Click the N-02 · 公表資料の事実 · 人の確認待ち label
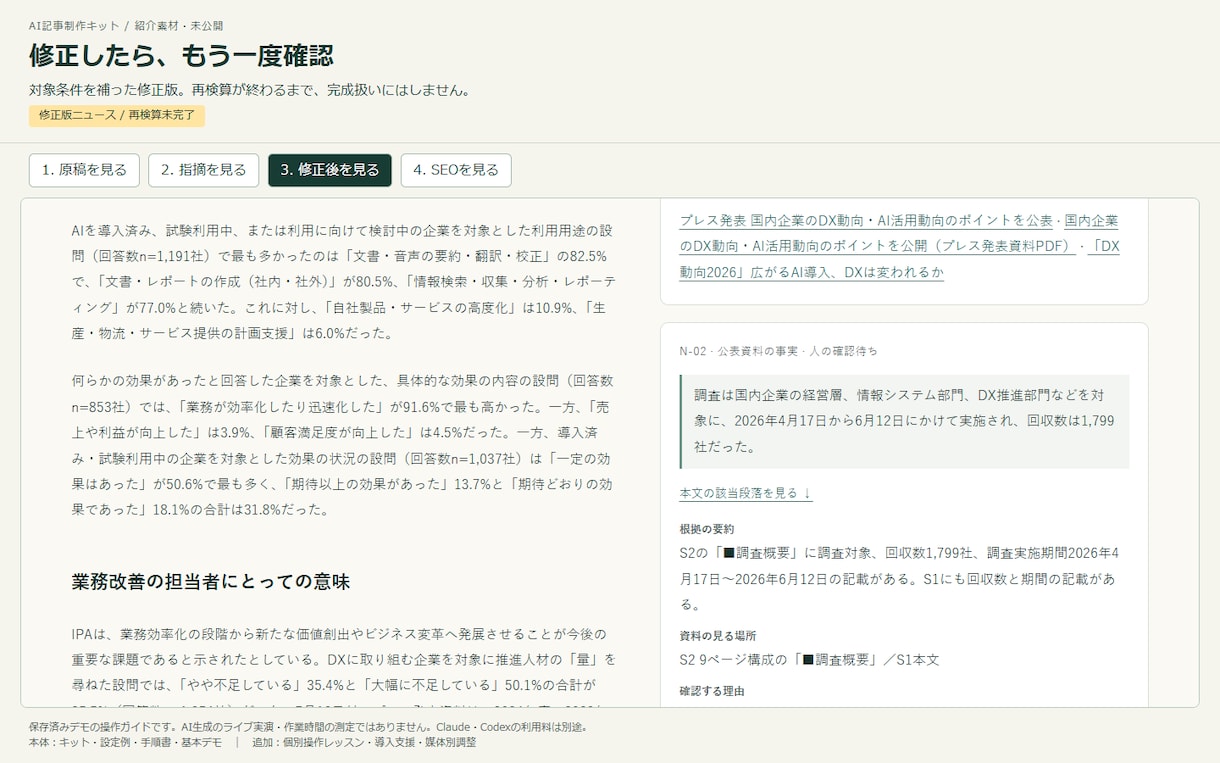This screenshot has height=763, width=1220. pyautogui.click(x=778, y=351)
